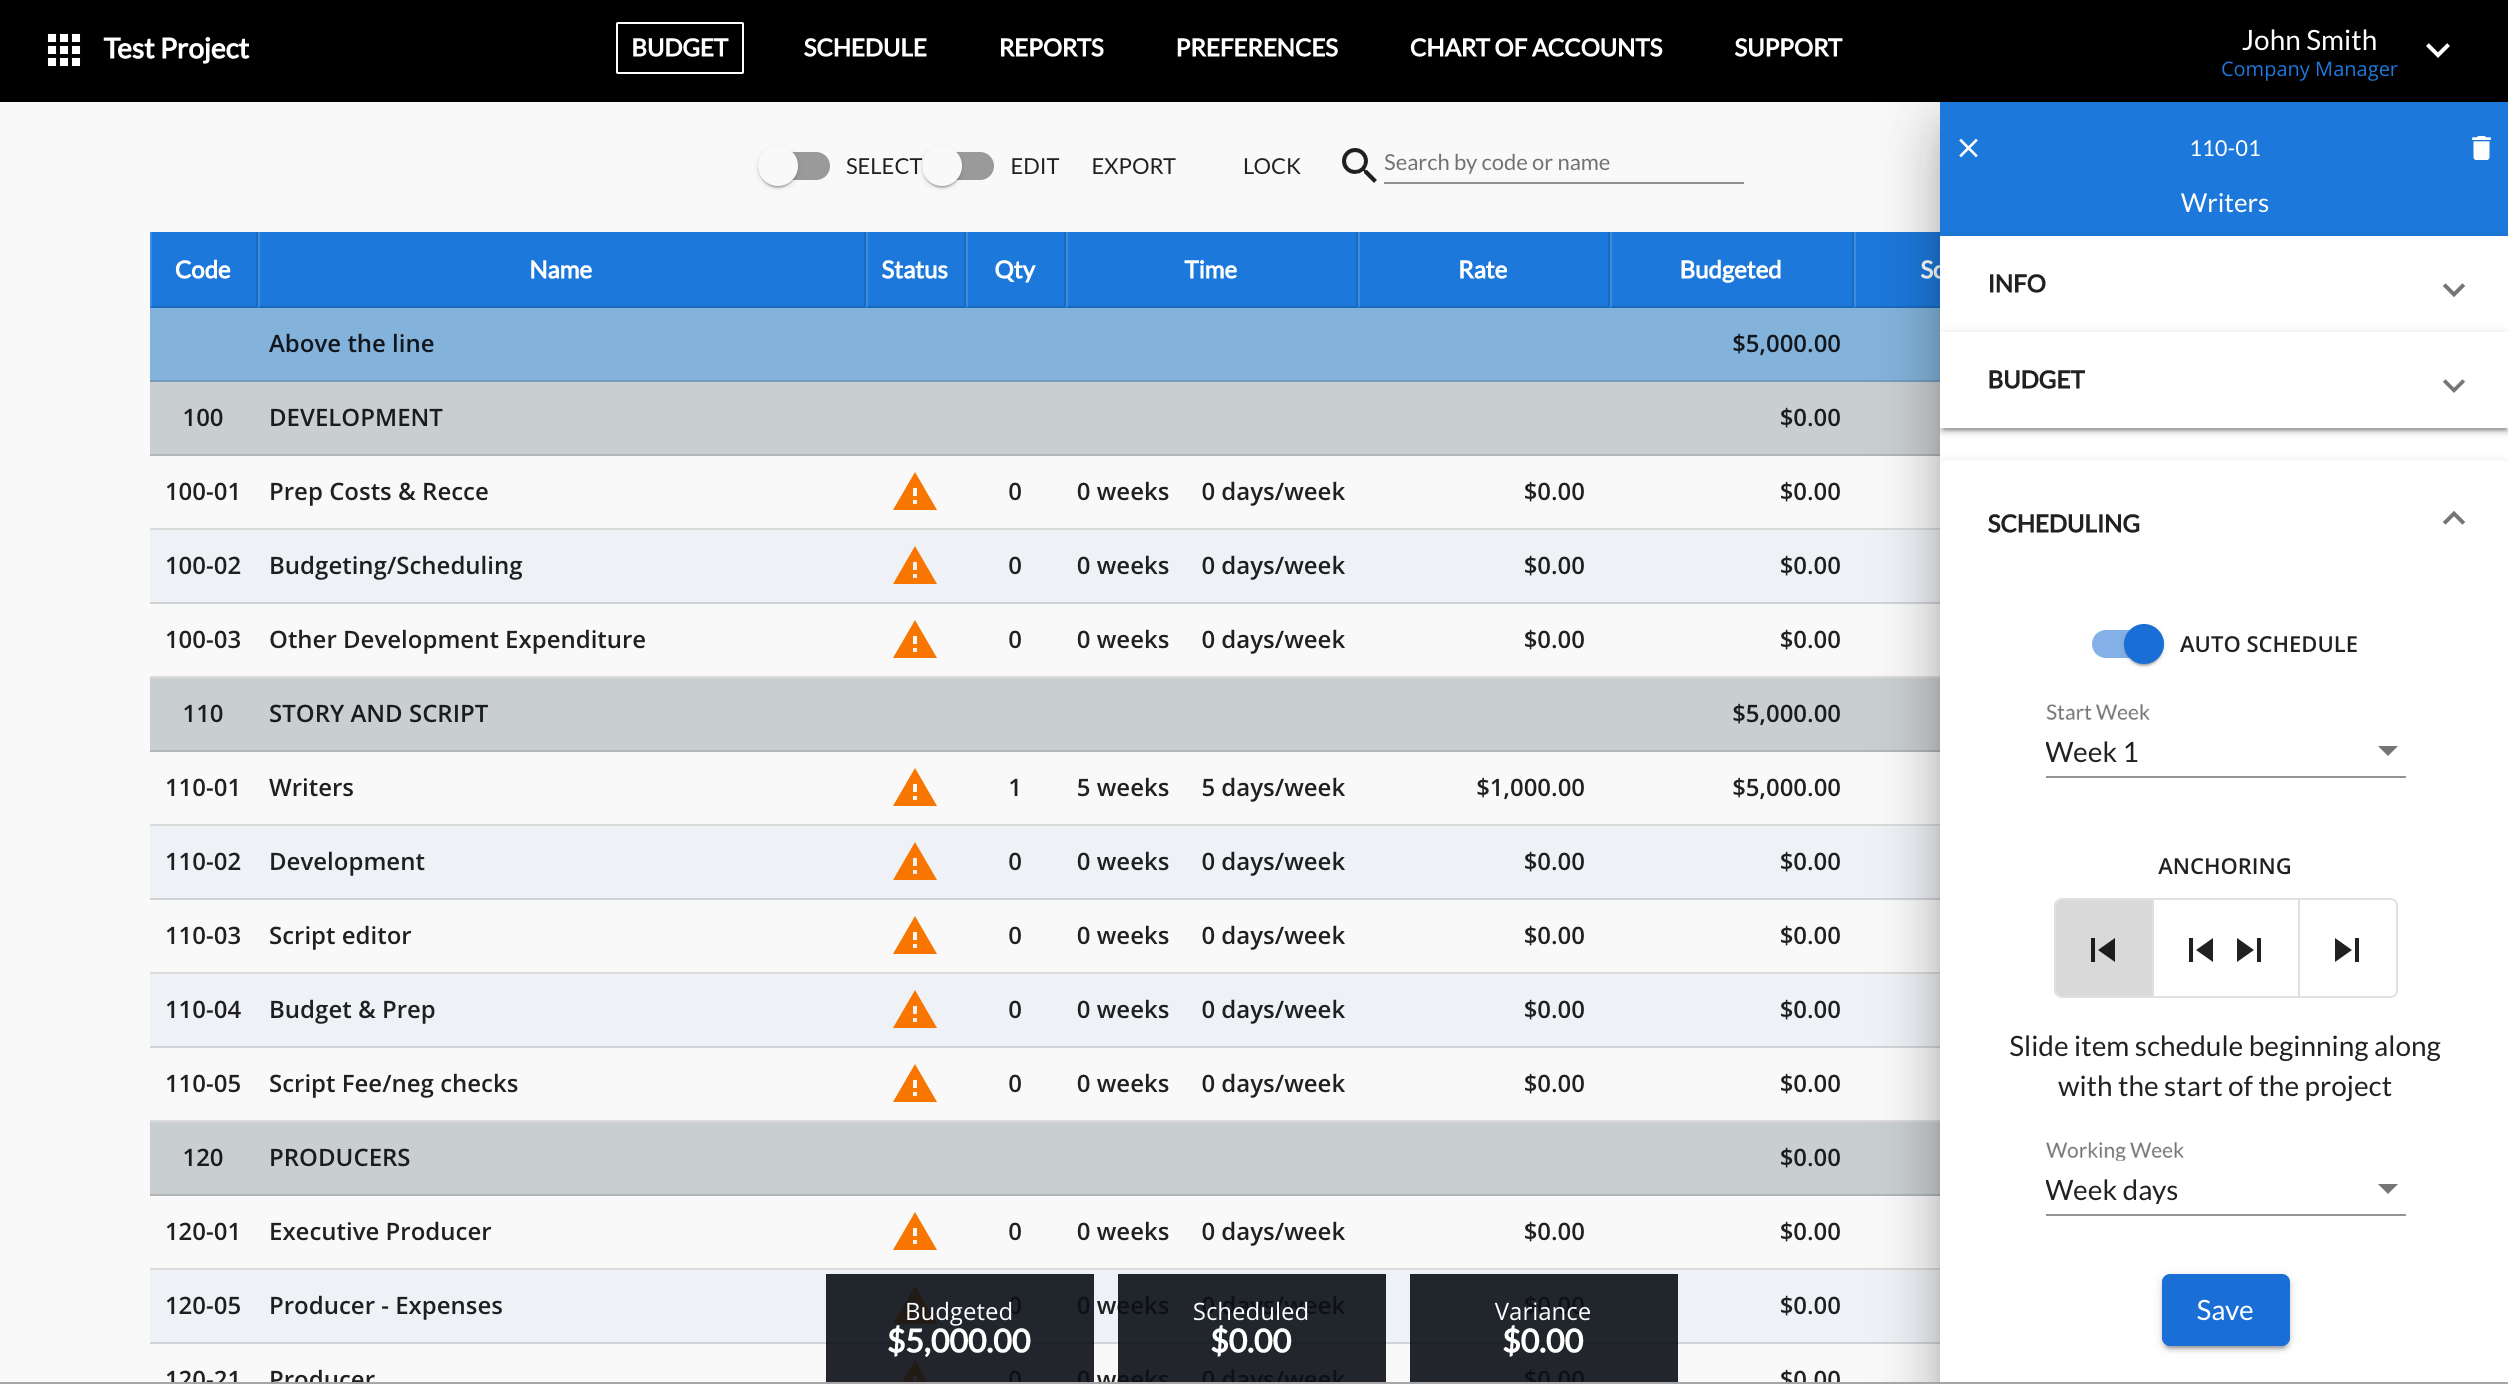Click warning status icon for Writers row
Screen dimensions: 2508x1388
(x=914, y=788)
